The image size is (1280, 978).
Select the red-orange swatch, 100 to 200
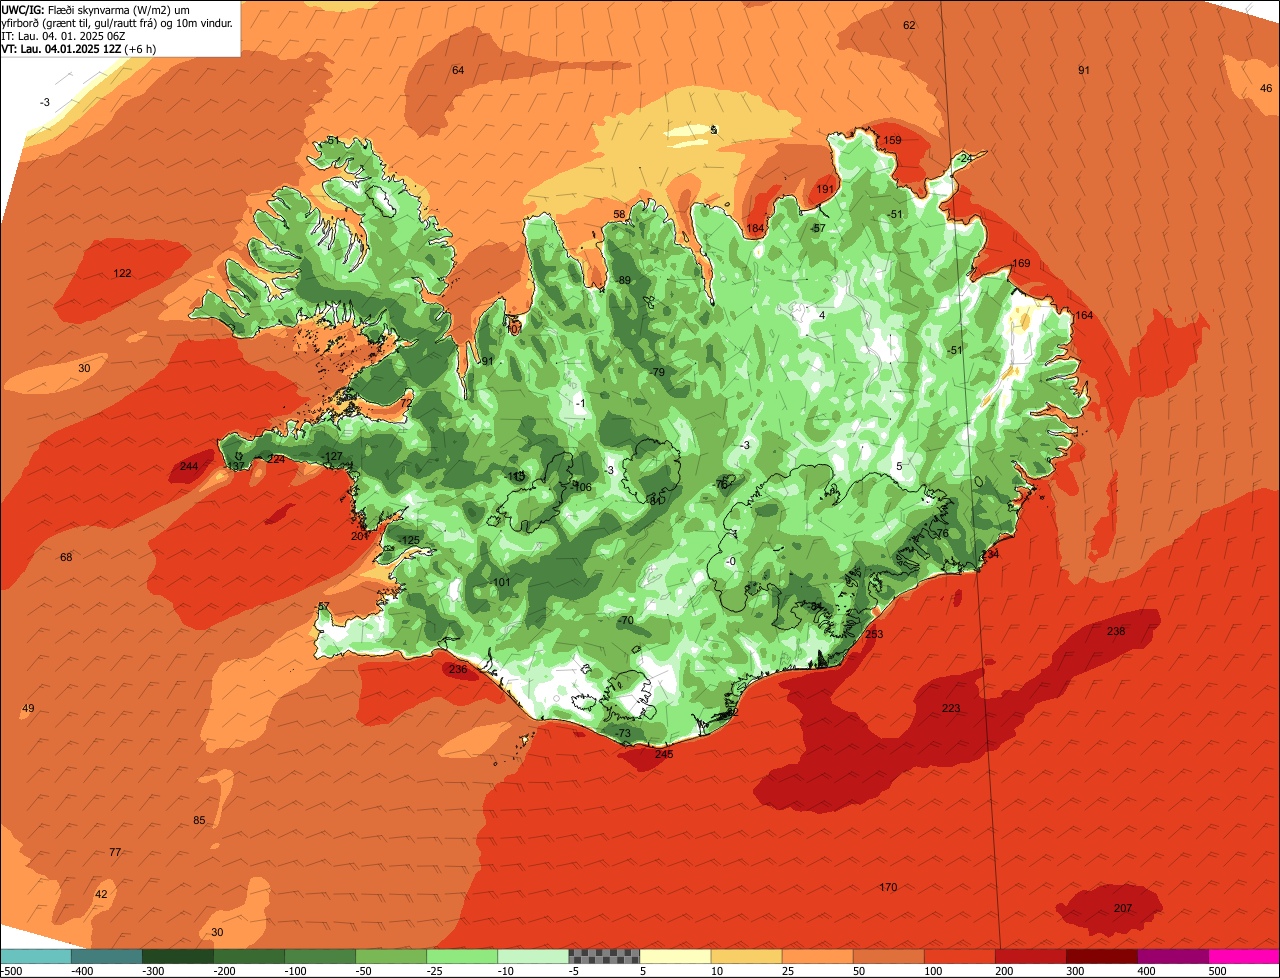pyautogui.click(x=959, y=956)
